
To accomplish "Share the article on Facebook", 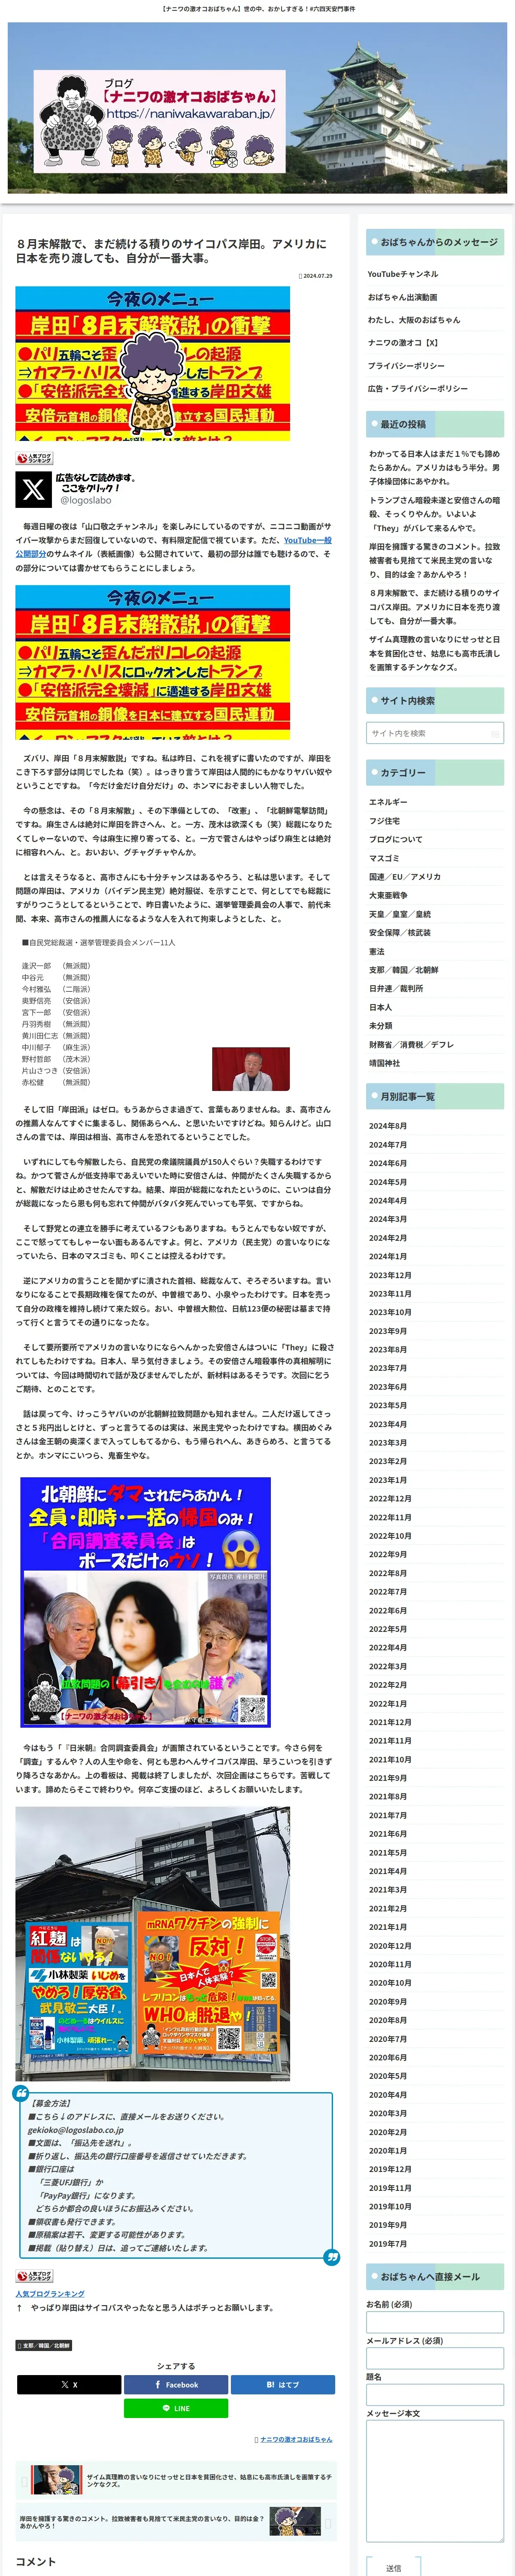I will click(176, 2384).
